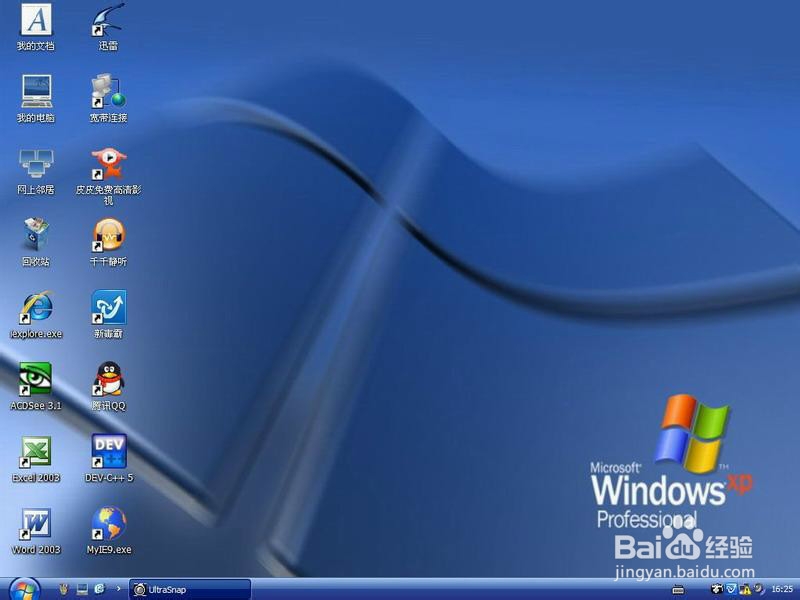Select the iexplore.exe shortcut

point(36,314)
